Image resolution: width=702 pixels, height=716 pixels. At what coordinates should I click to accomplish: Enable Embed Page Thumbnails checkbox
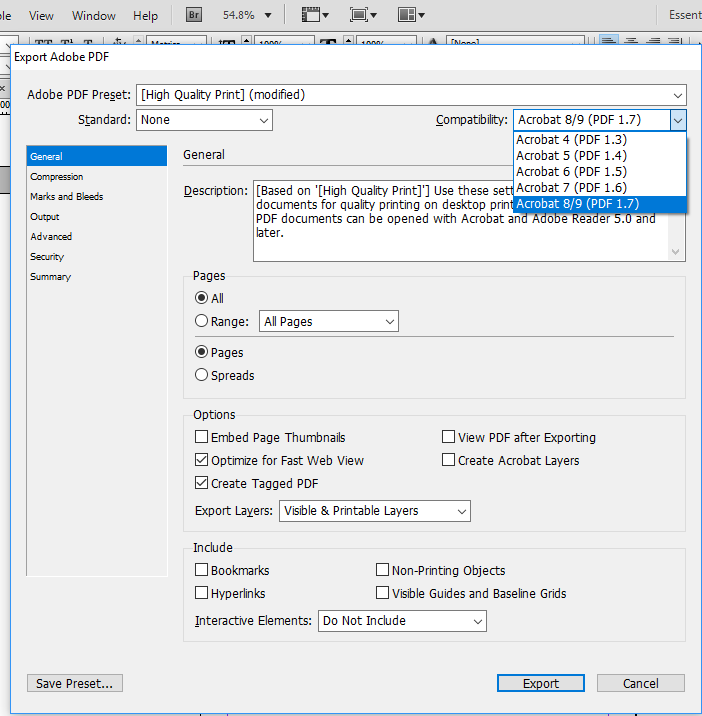pos(202,437)
